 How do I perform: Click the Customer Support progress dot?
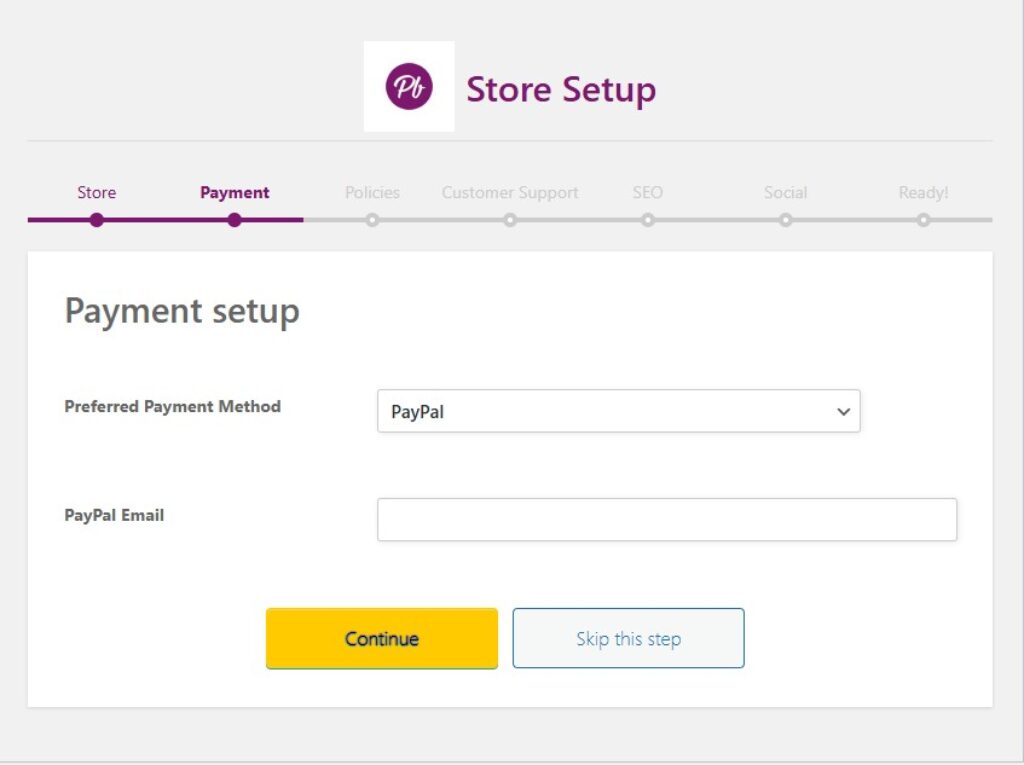[510, 220]
